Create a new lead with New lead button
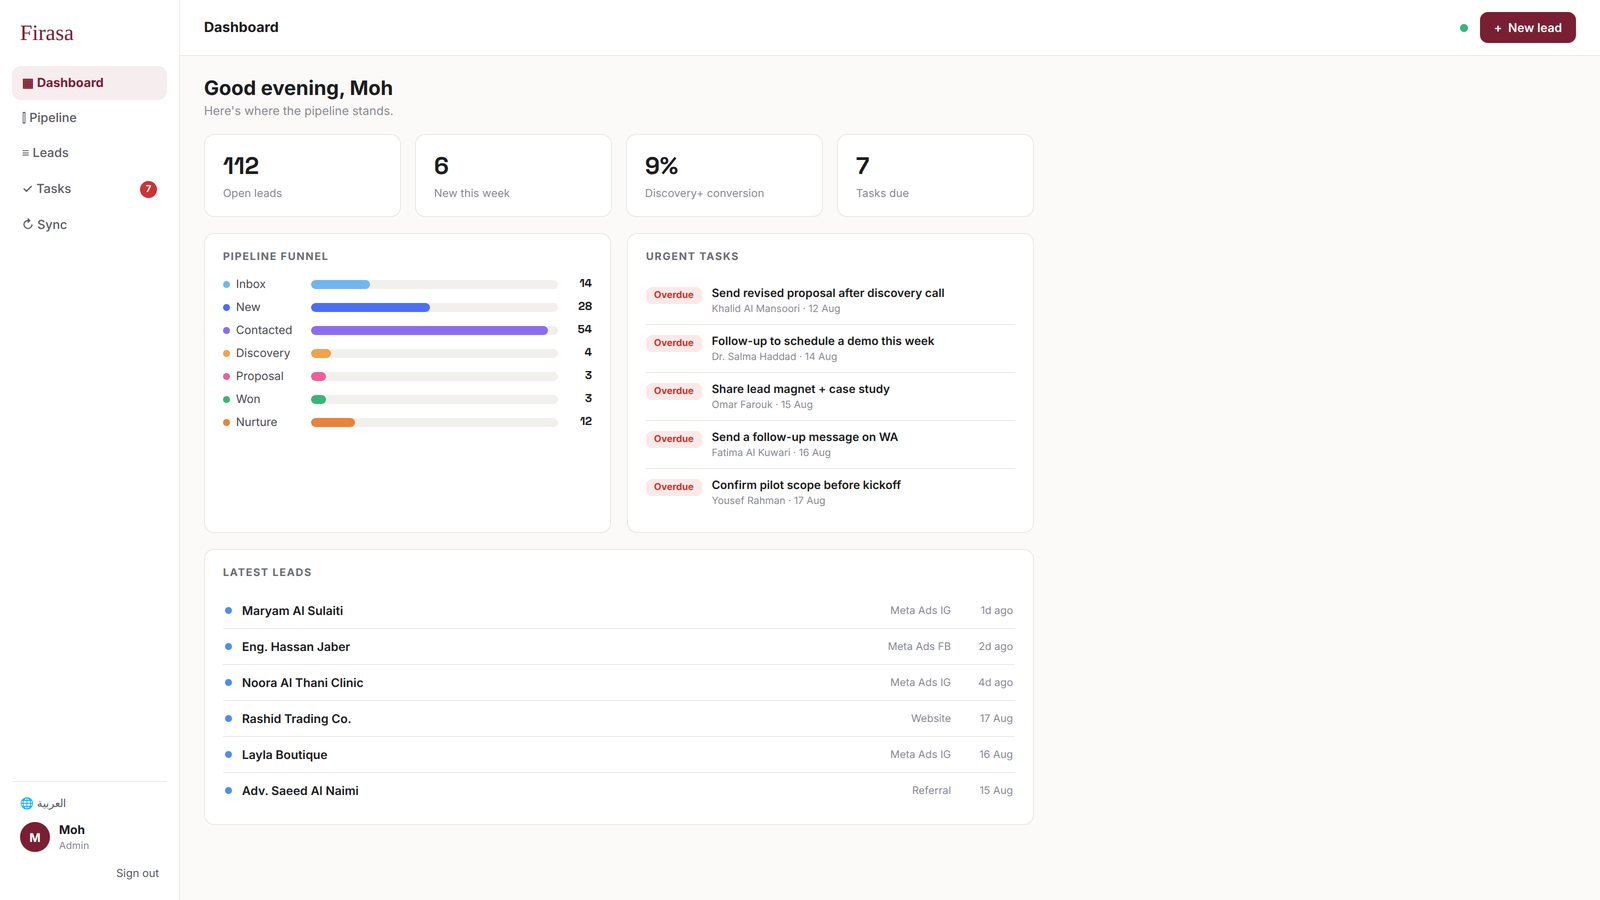This screenshot has height=900, width=1600. [x=1527, y=28]
